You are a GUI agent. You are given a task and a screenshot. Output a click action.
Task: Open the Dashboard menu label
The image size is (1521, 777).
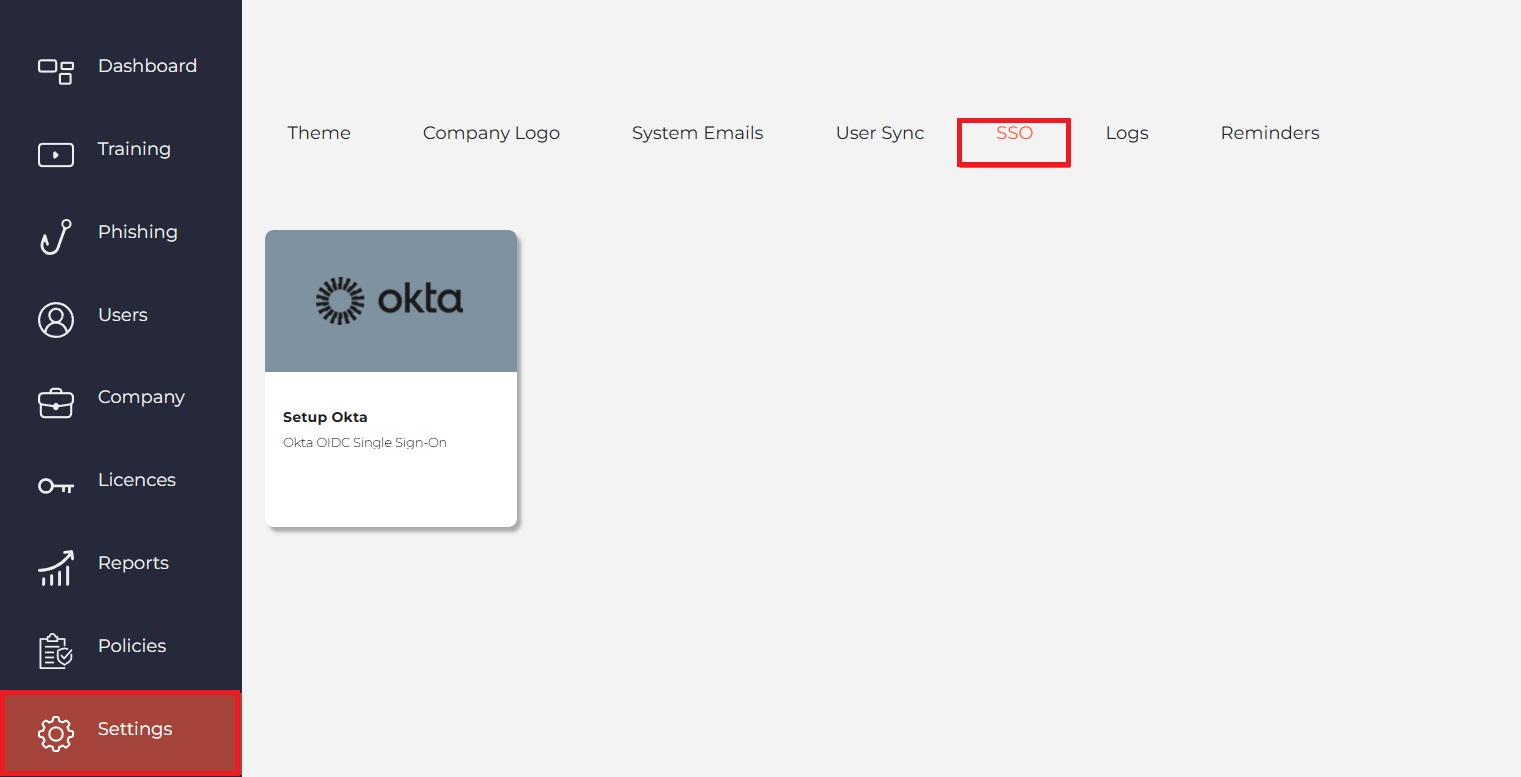click(x=147, y=66)
